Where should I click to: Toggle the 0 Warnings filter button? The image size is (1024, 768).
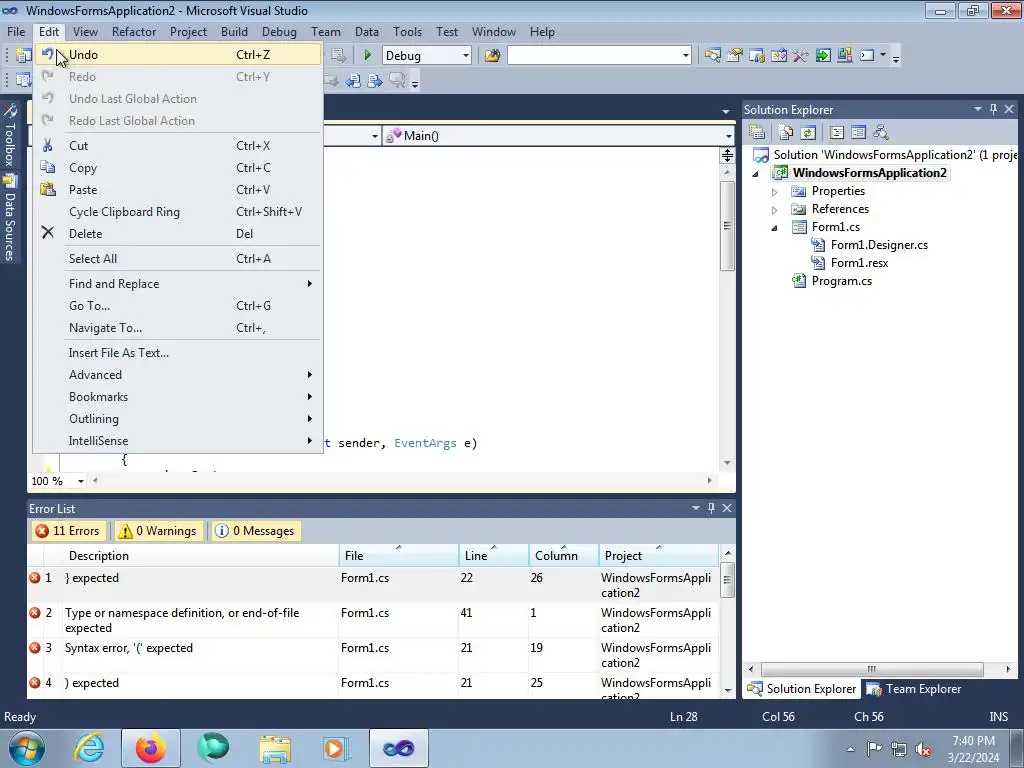(157, 531)
